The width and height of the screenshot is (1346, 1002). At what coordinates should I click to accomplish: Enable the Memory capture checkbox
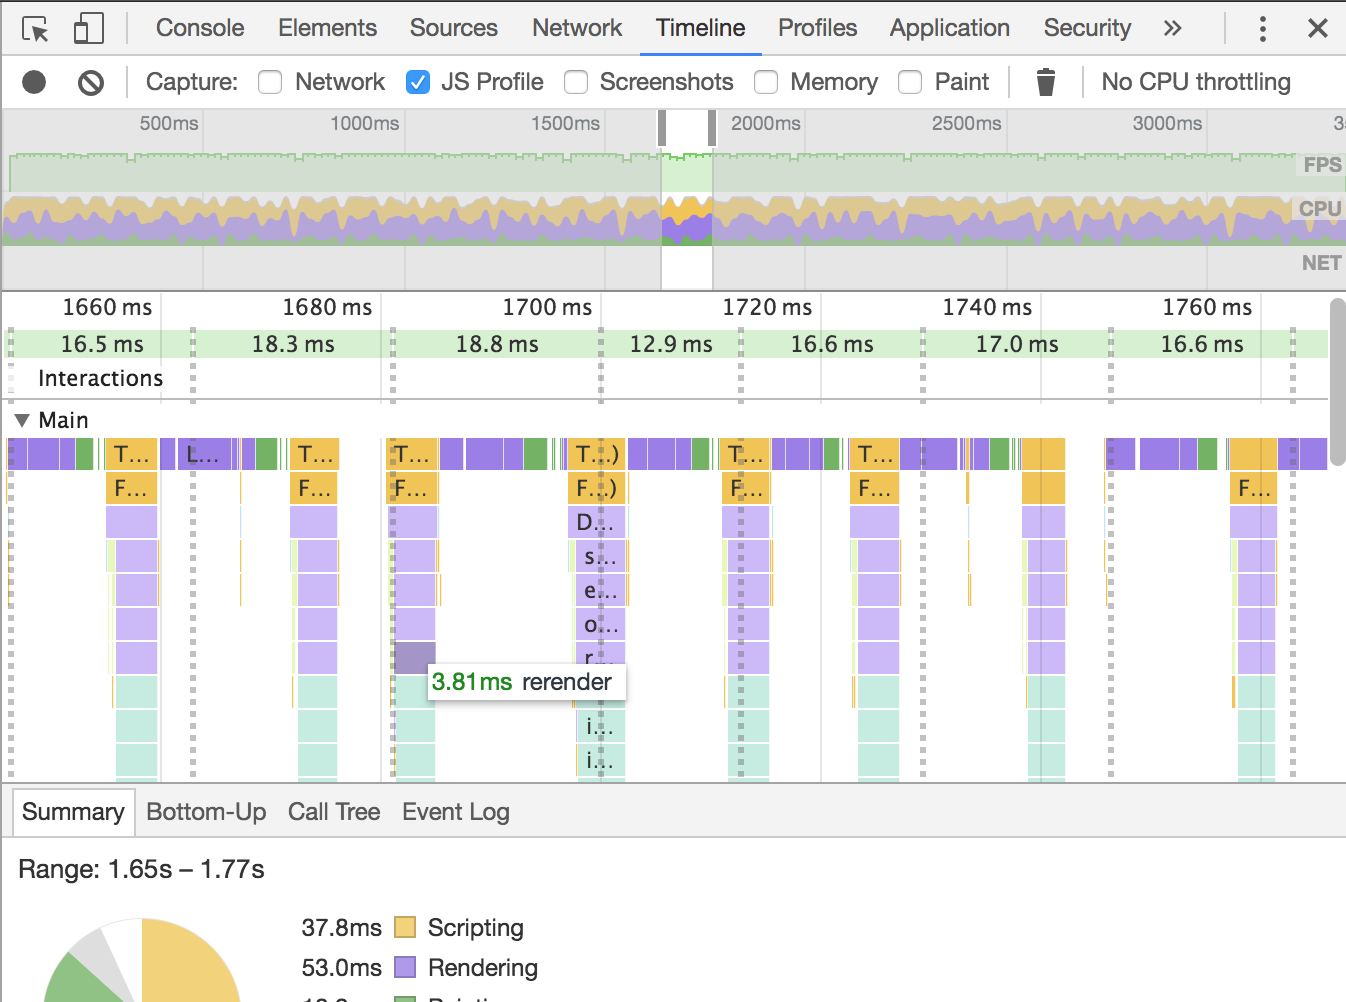coord(766,82)
